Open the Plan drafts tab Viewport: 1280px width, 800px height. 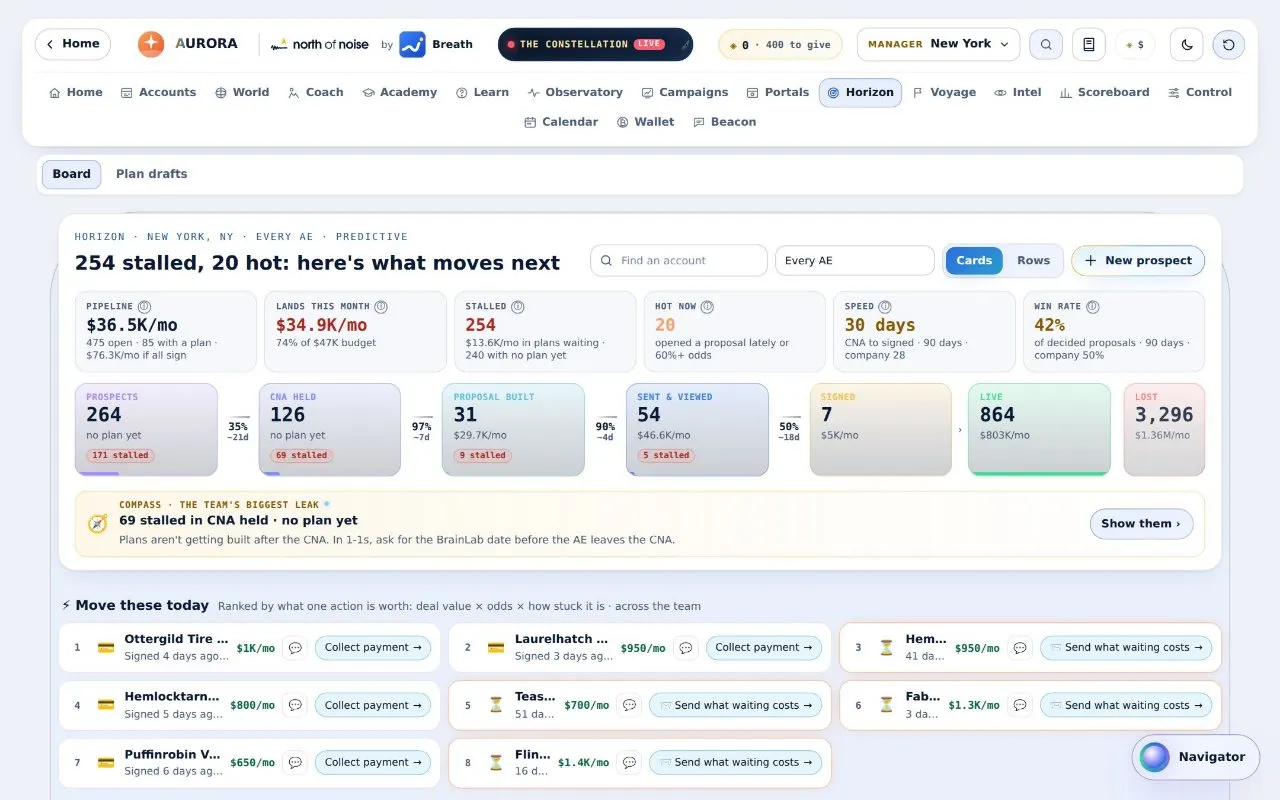coord(152,174)
